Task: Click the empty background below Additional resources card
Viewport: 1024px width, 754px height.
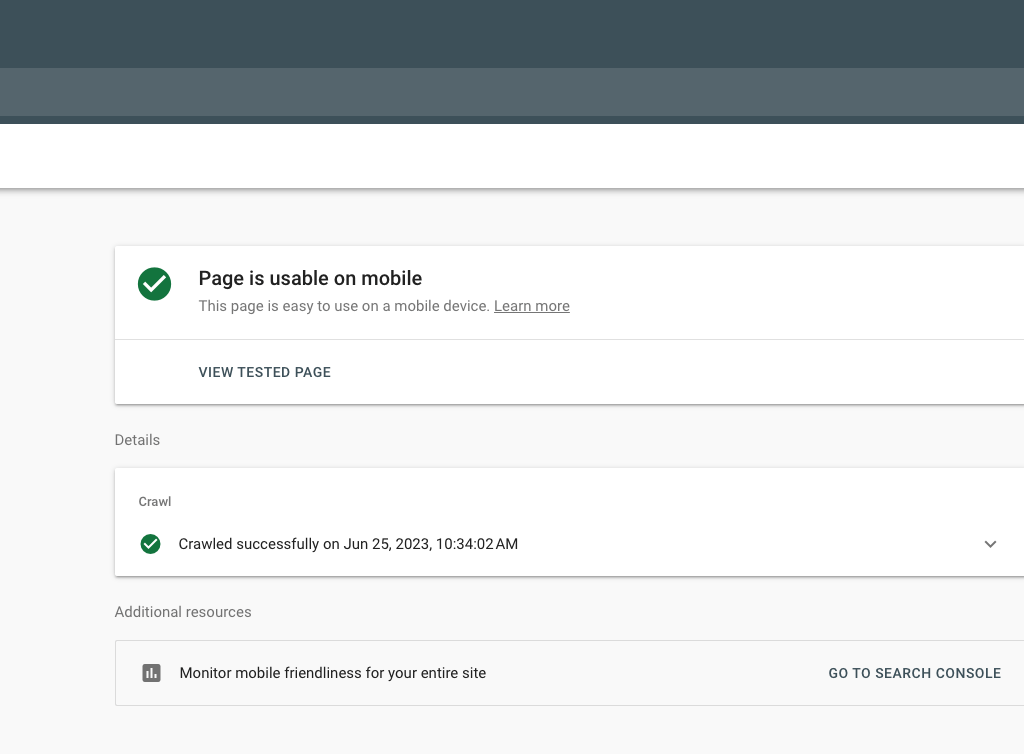Action: 512,730
